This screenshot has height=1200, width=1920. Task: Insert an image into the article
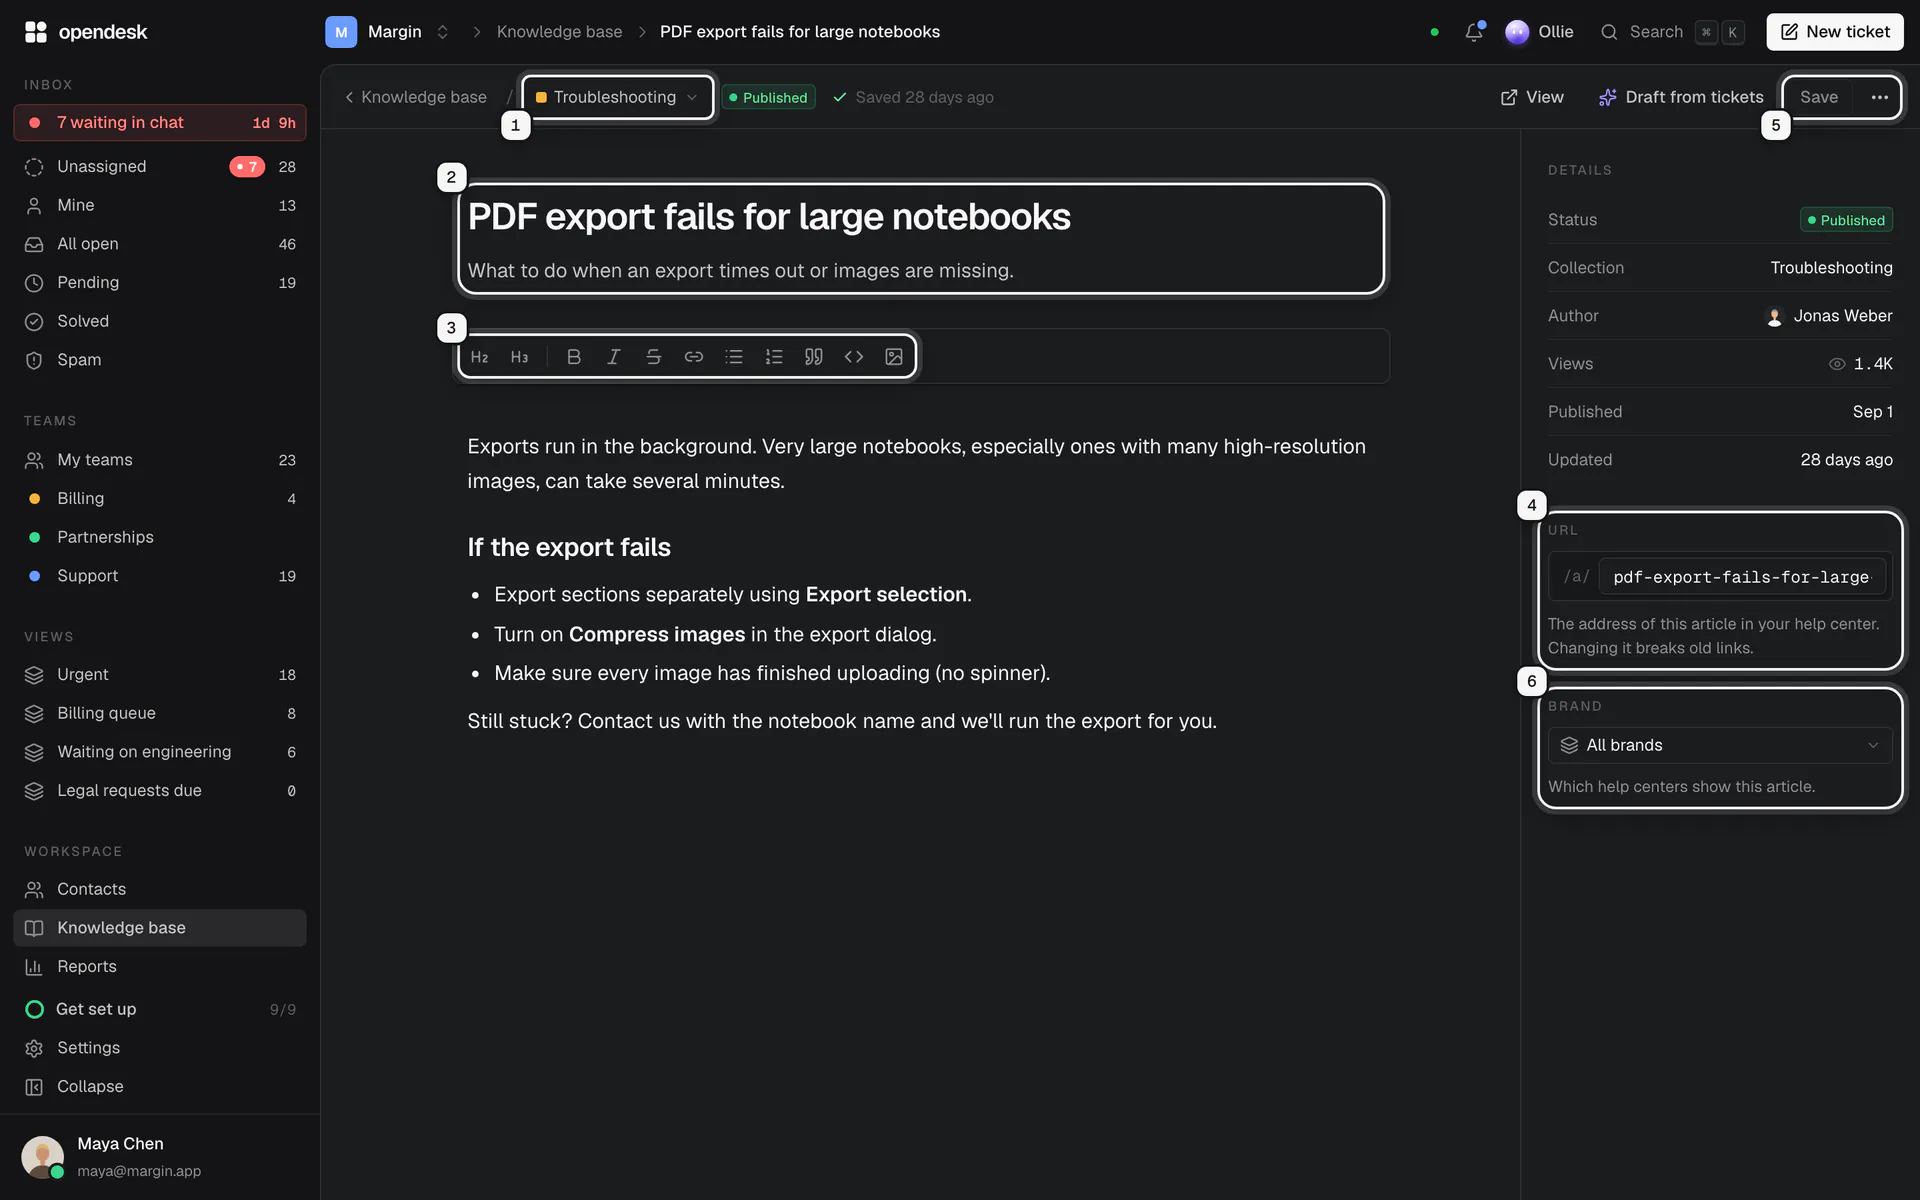(893, 357)
